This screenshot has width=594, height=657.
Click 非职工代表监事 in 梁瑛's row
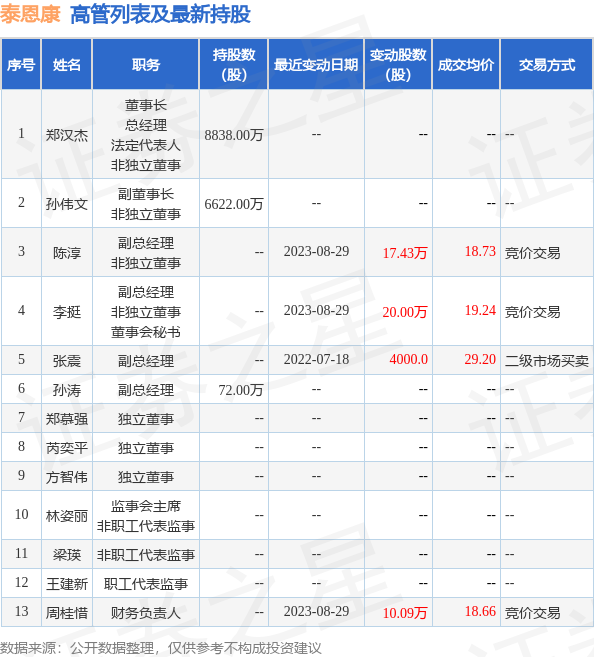(145, 555)
